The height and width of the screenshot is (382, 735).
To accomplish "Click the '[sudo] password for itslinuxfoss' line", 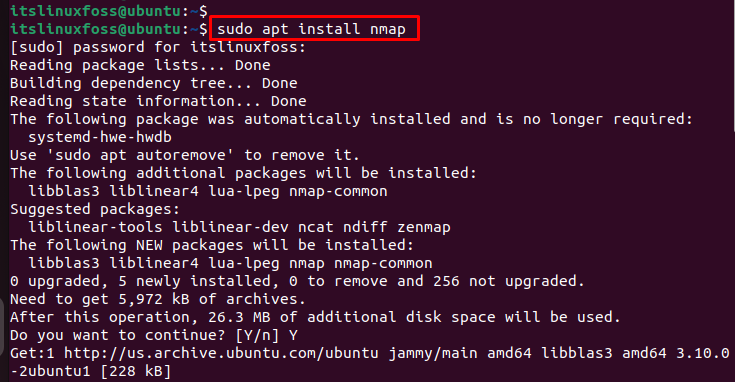I will click(x=158, y=47).
